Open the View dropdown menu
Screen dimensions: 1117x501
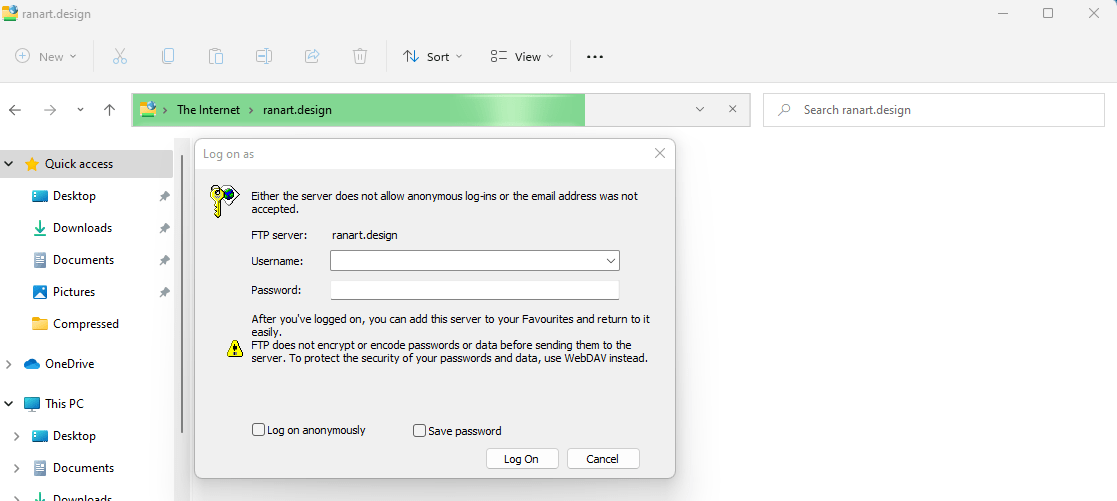point(522,56)
